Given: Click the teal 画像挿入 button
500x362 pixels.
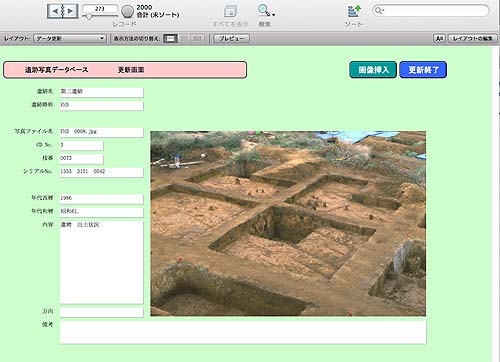Looking at the screenshot, I should 373,70.
